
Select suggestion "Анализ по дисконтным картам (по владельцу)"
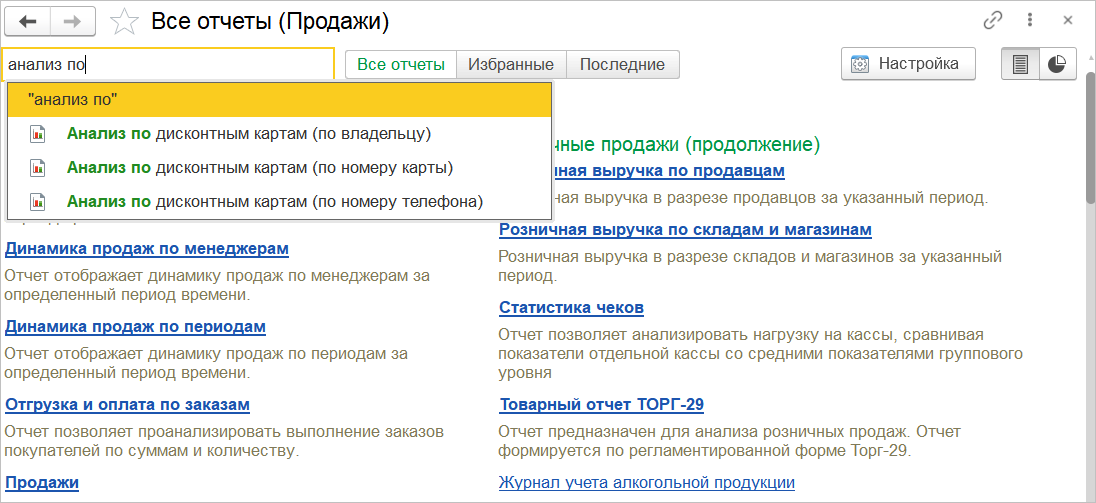click(x=249, y=133)
